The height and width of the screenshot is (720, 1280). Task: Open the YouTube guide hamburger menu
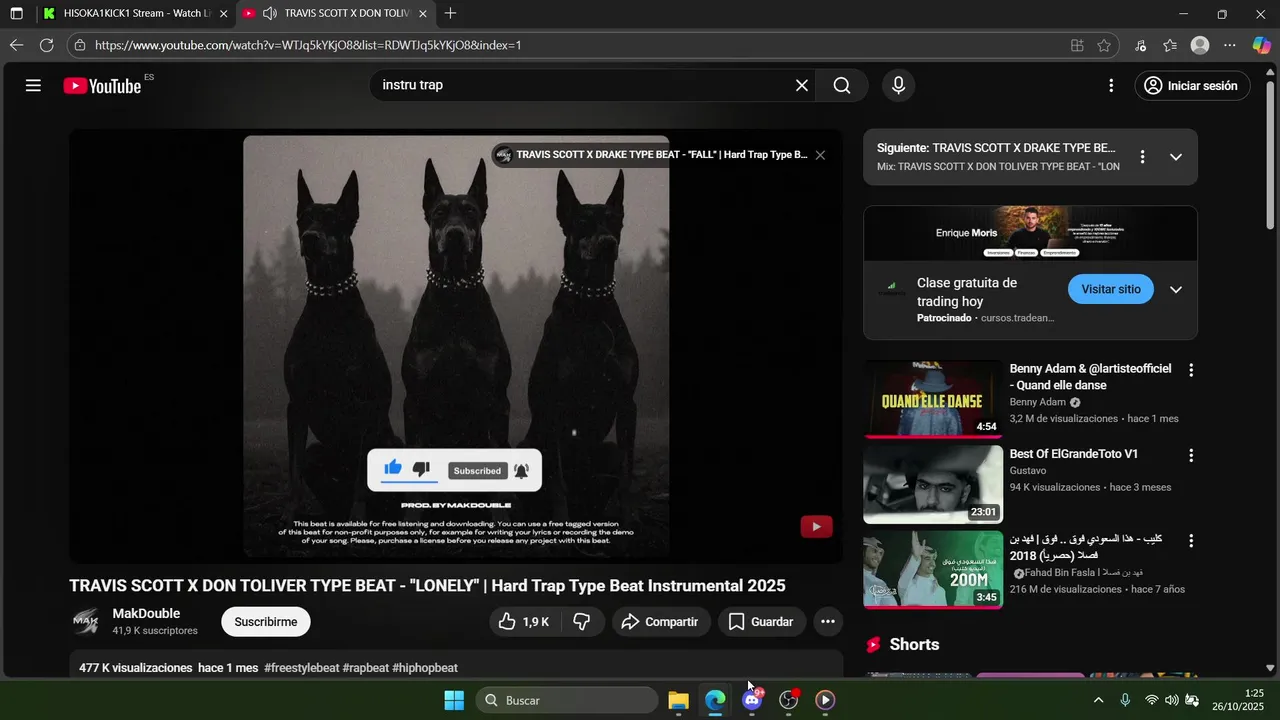pos(33,86)
